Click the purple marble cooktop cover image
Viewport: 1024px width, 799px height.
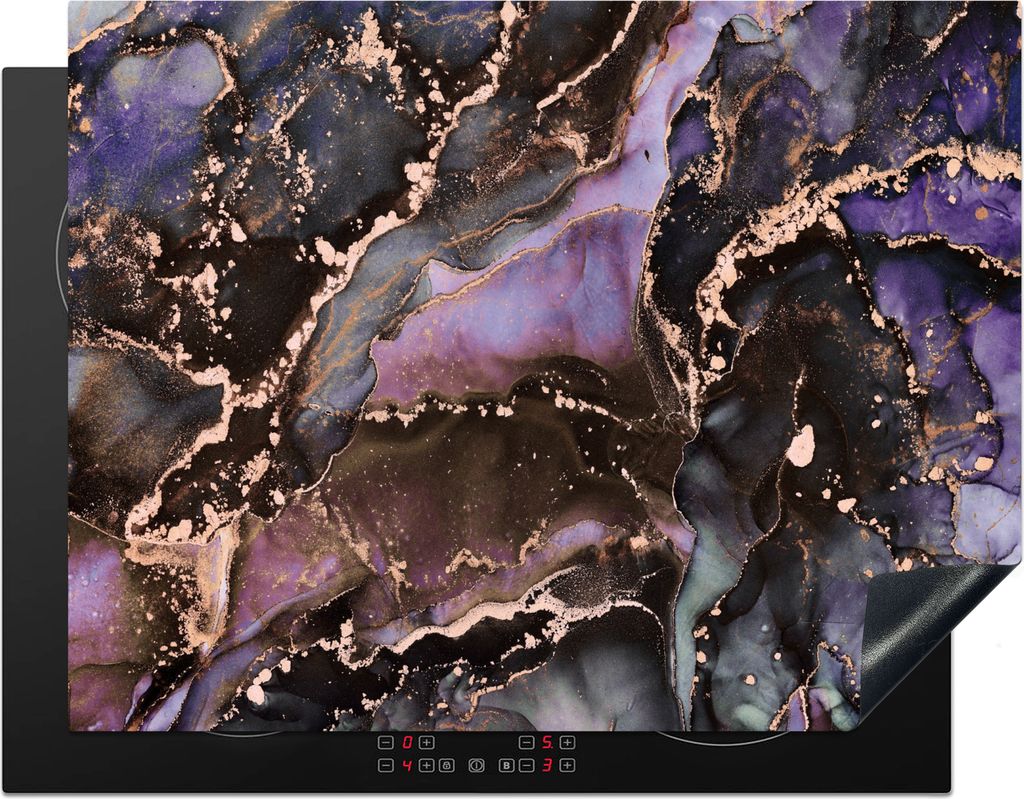point(500,350)
